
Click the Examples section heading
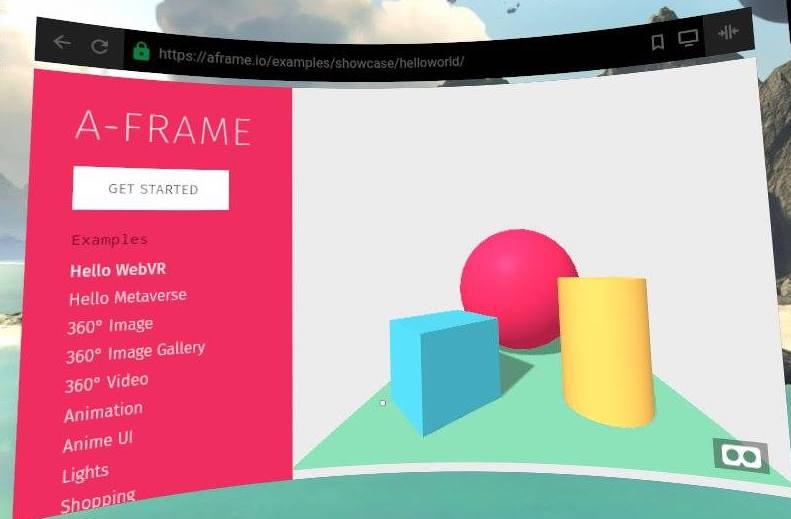coord(110,240)
